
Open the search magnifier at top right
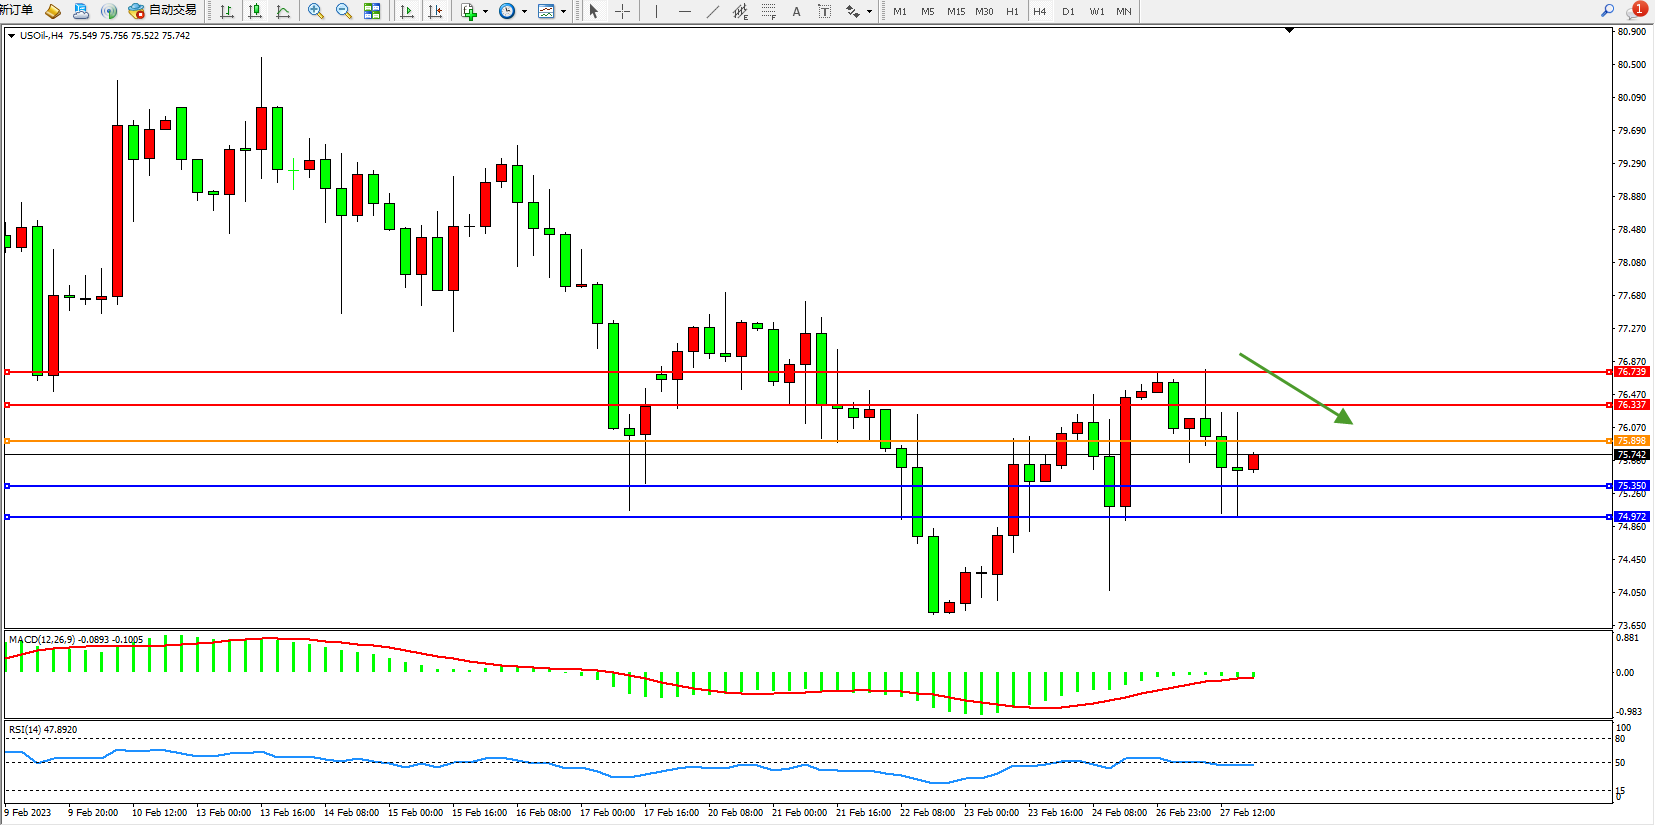[x=1607, y=11]
